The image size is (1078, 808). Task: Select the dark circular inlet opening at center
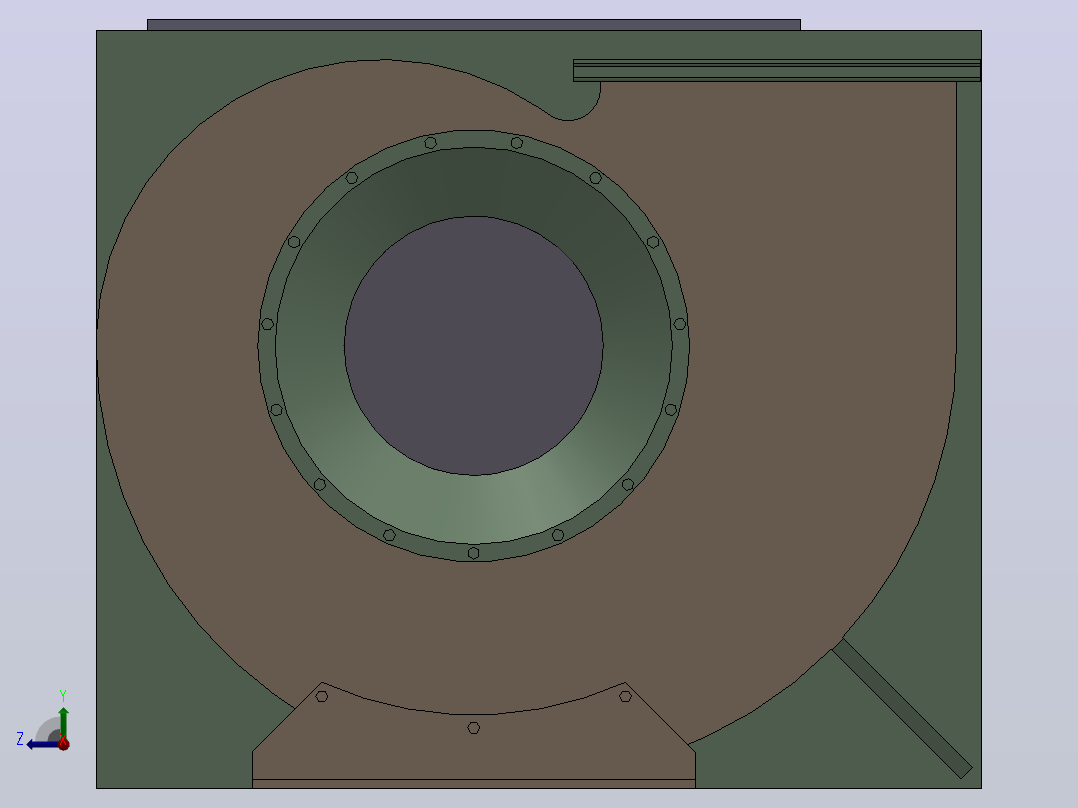pos(474,345)
